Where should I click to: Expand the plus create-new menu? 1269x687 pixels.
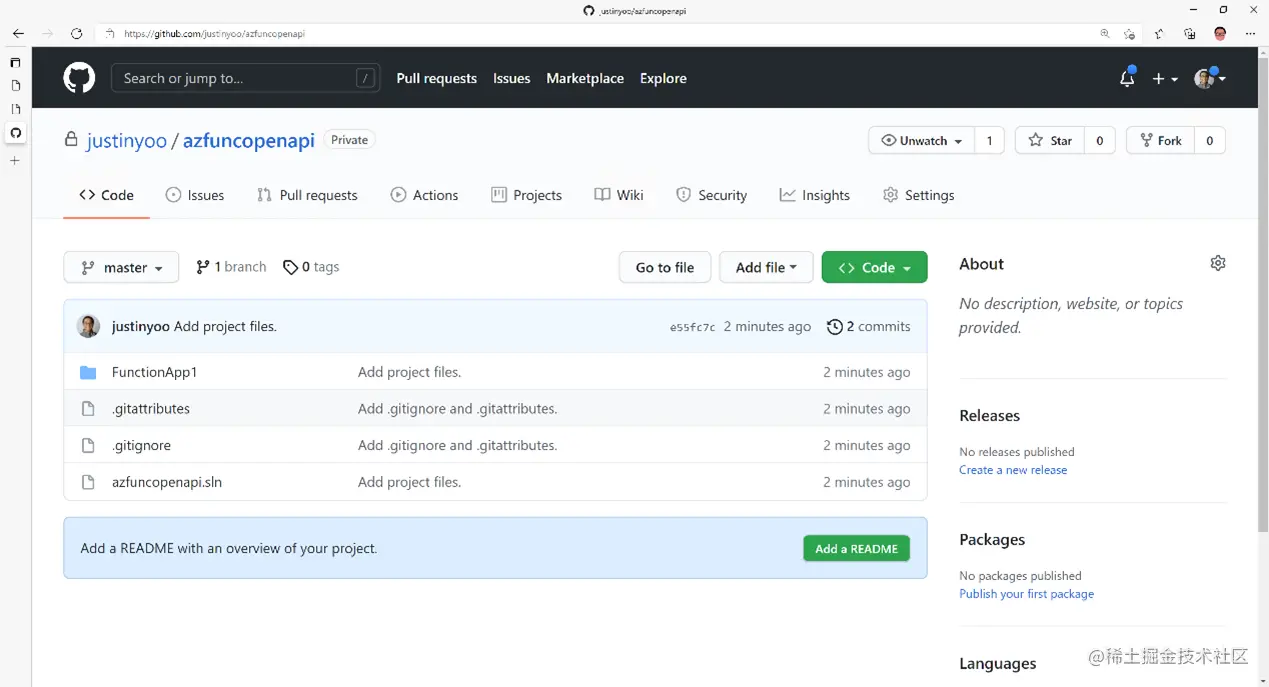[x=1165, y=78]
